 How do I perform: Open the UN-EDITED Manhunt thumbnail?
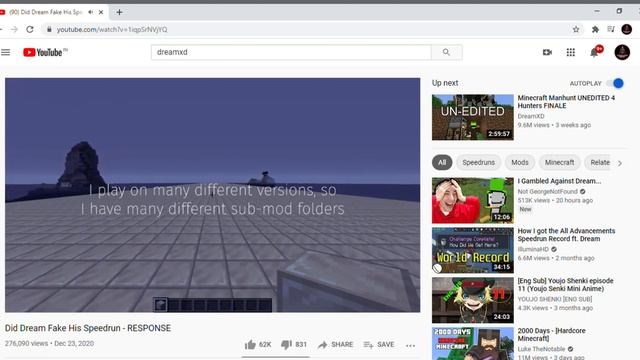(473, 118)
